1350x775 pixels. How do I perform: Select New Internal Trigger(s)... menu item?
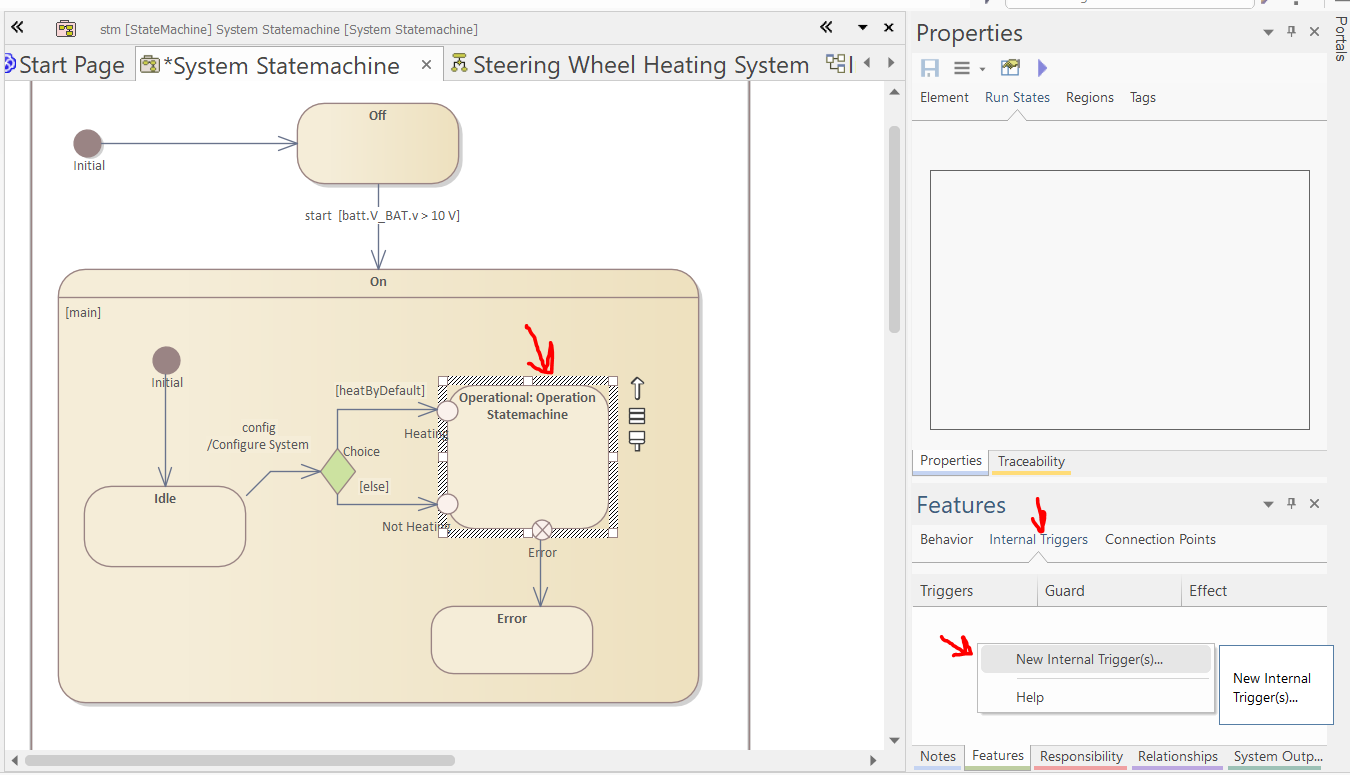click(x=1089, y=659)
